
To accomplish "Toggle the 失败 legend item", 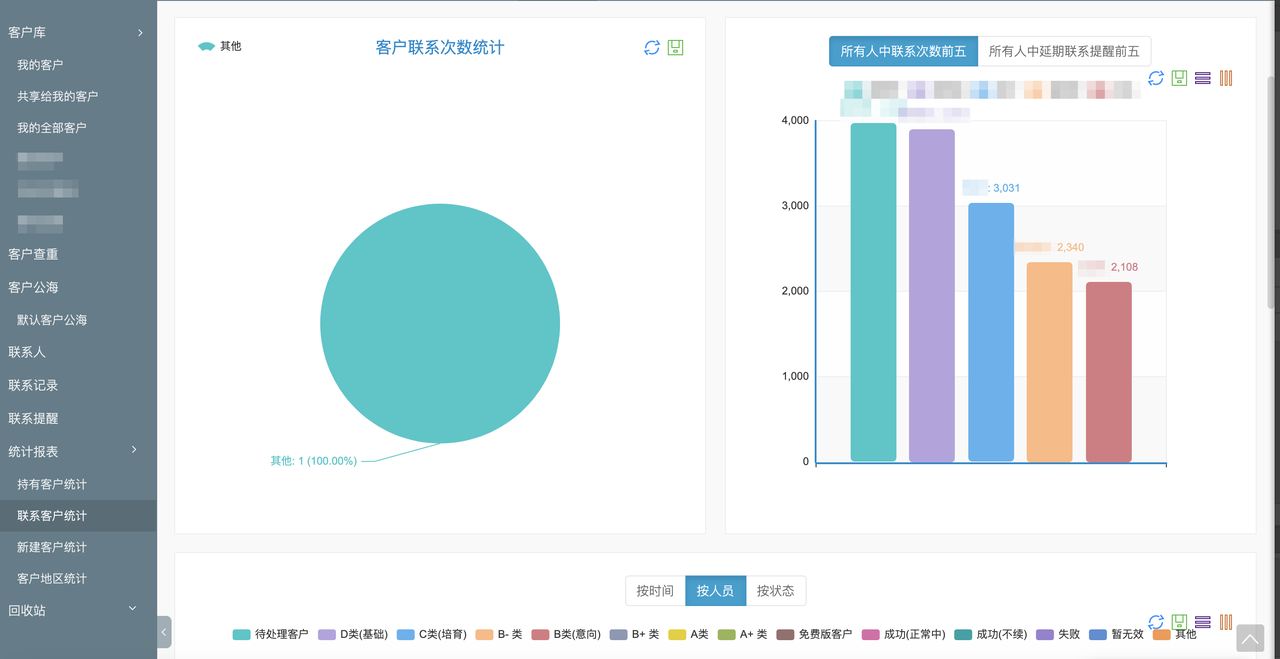I will [1066, 634].
